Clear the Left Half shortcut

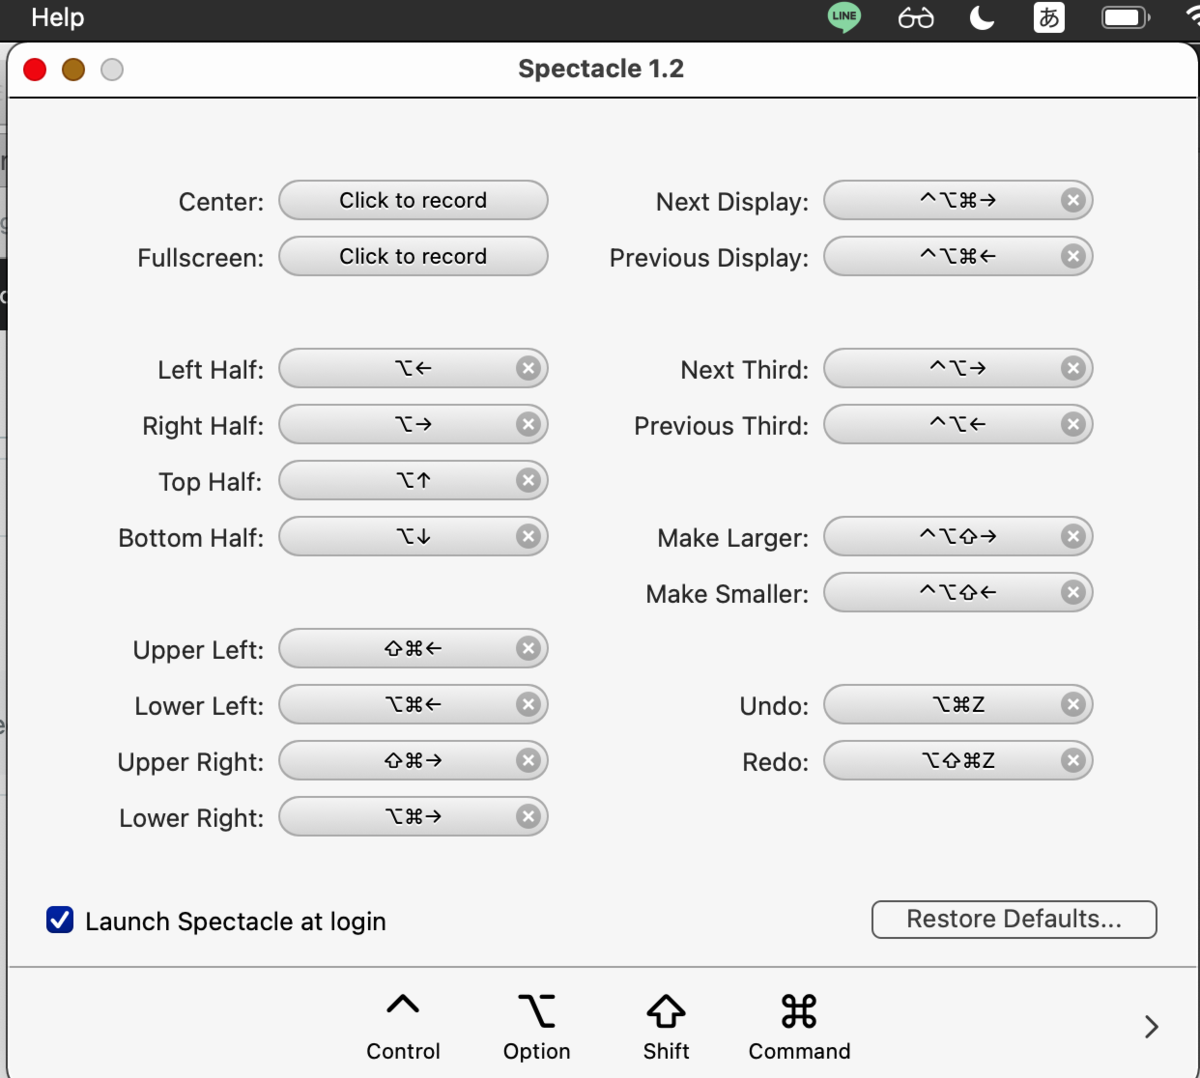pos(528,369)
